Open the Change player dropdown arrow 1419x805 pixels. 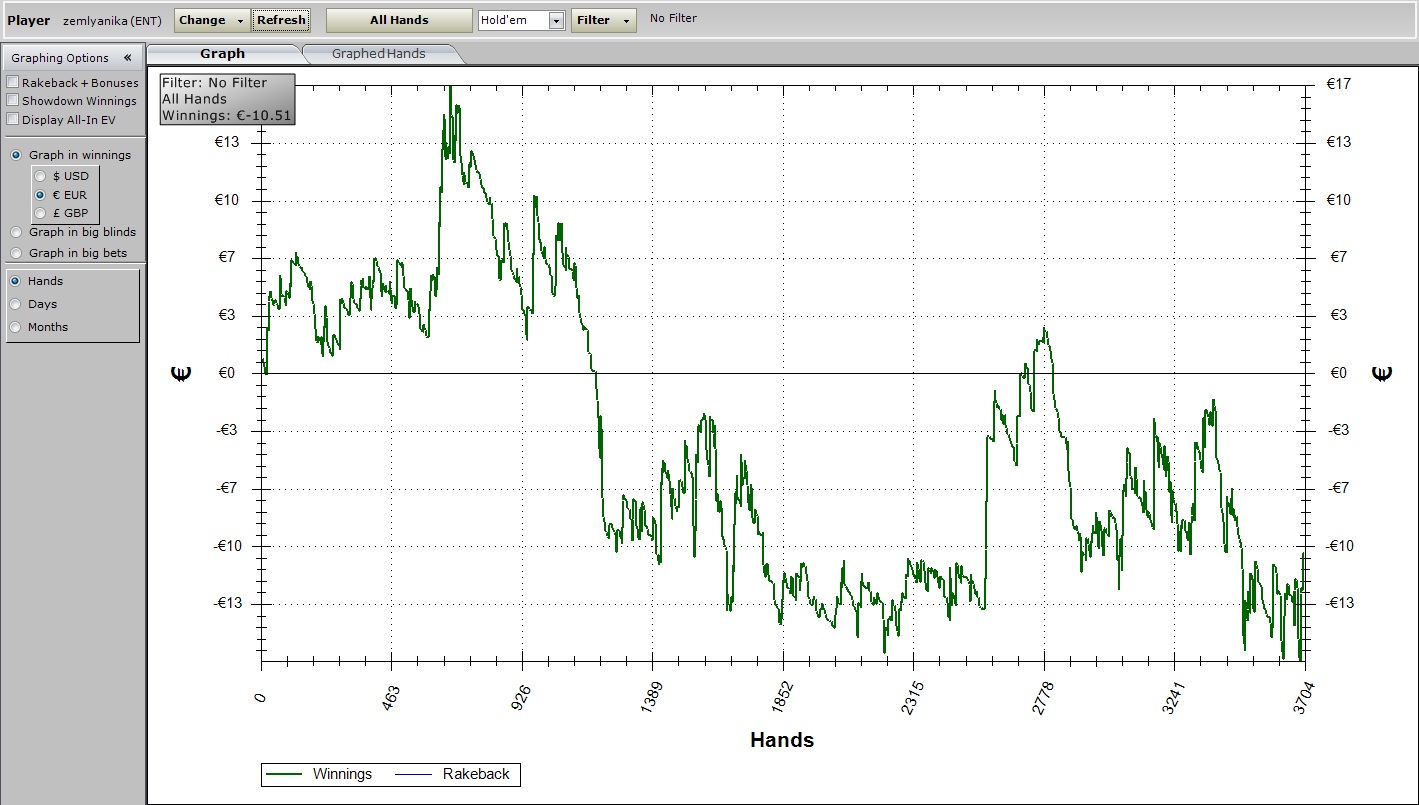click(241, 21)
